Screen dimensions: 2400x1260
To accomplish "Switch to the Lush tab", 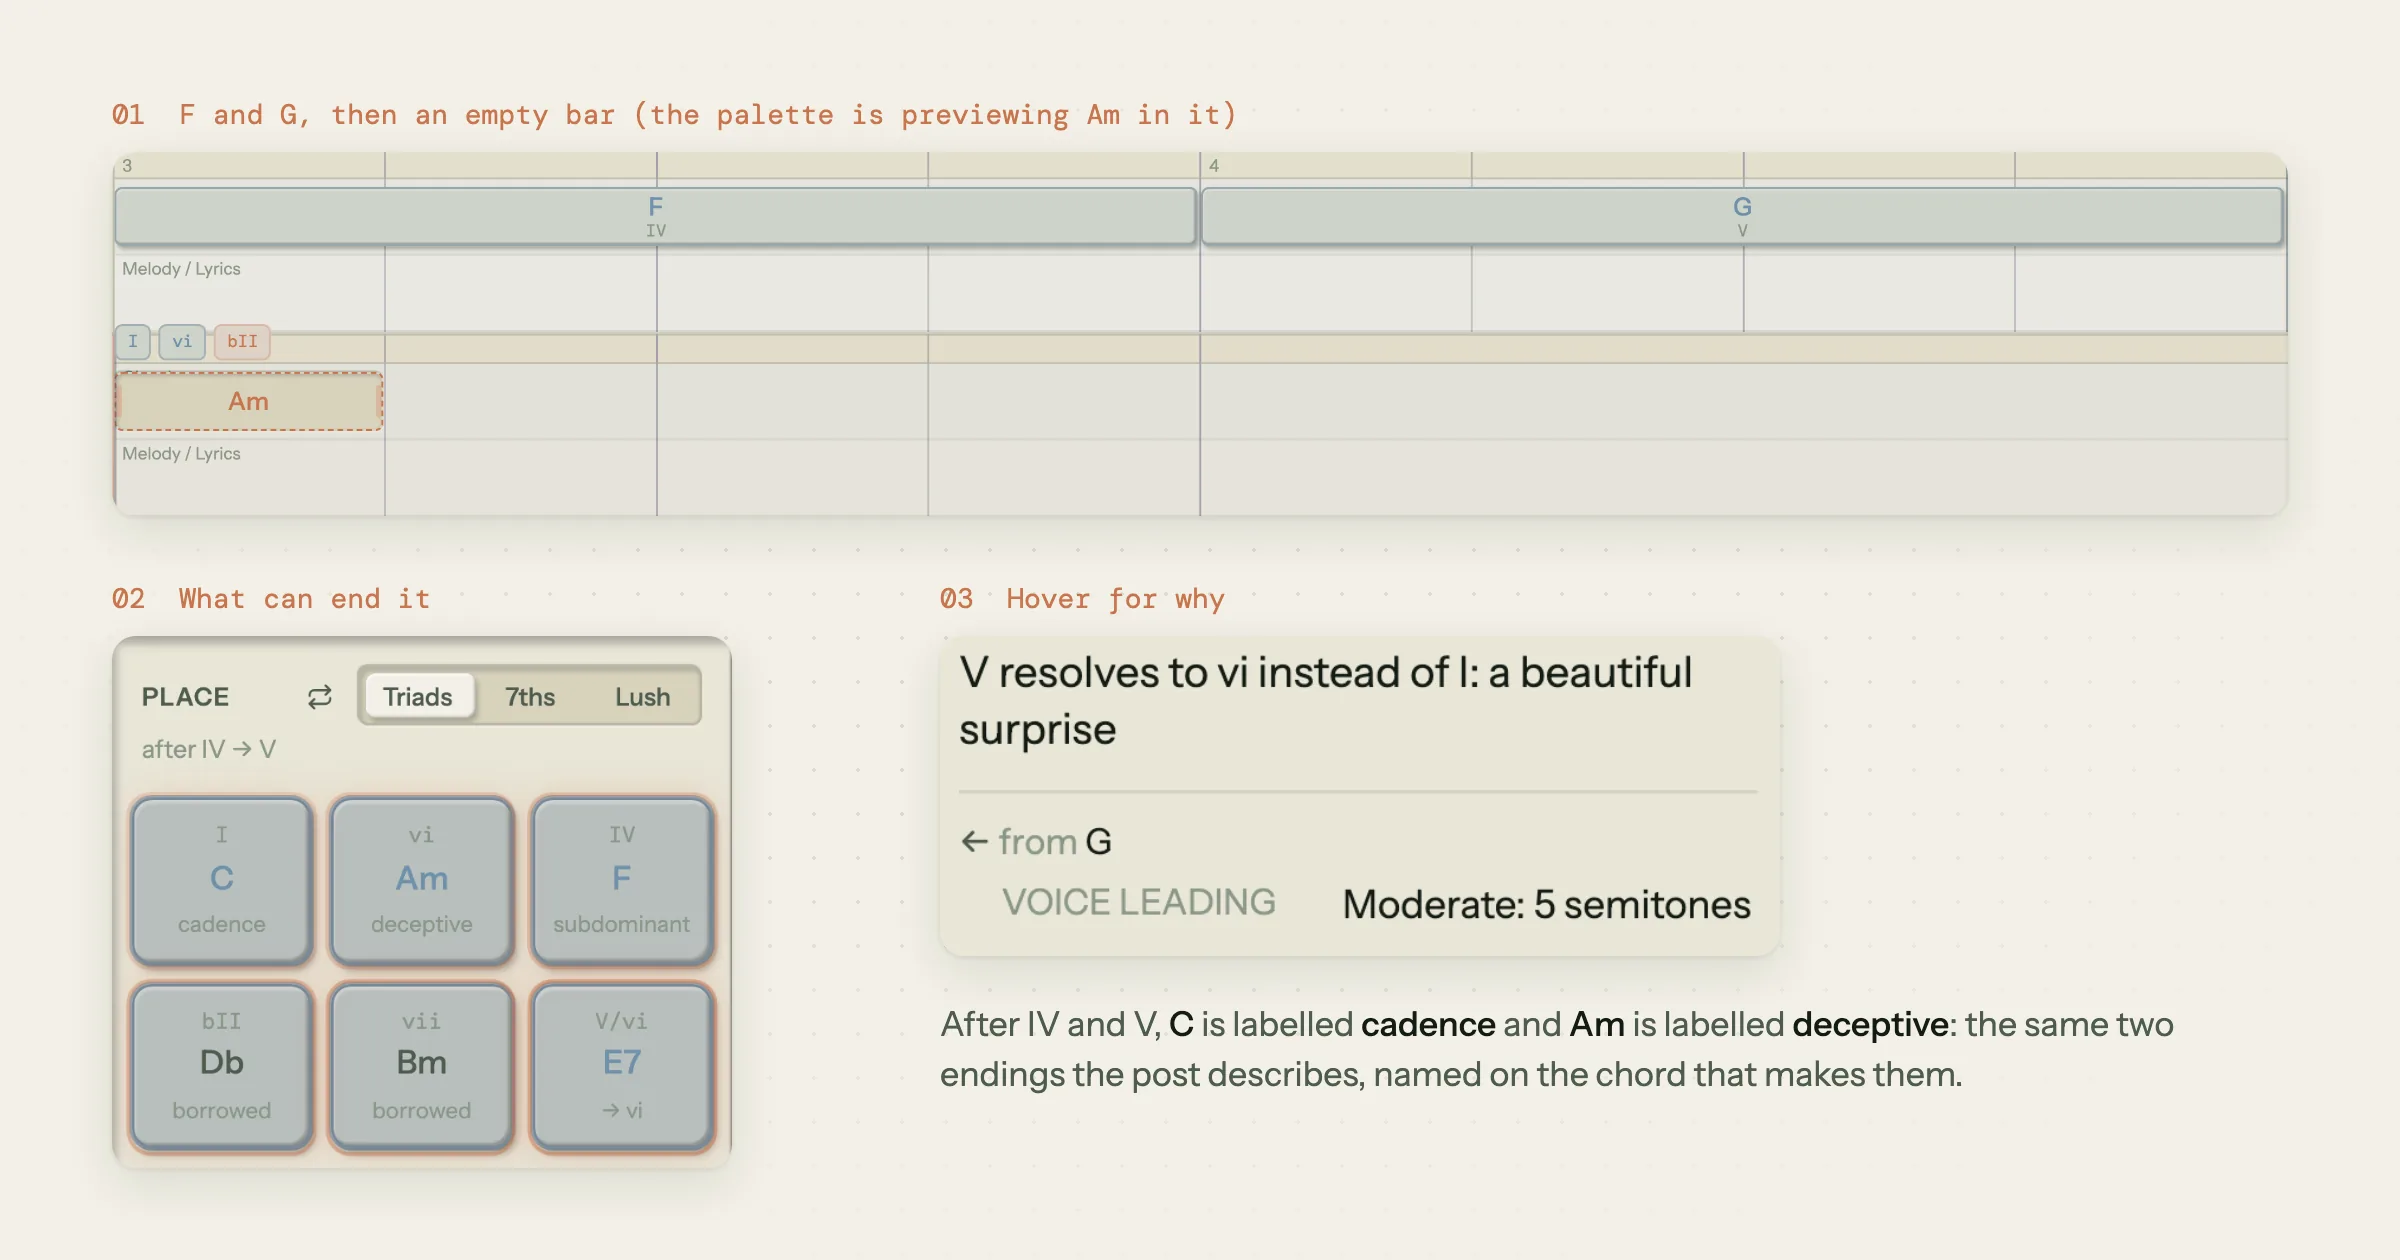I will click(642, 697).
